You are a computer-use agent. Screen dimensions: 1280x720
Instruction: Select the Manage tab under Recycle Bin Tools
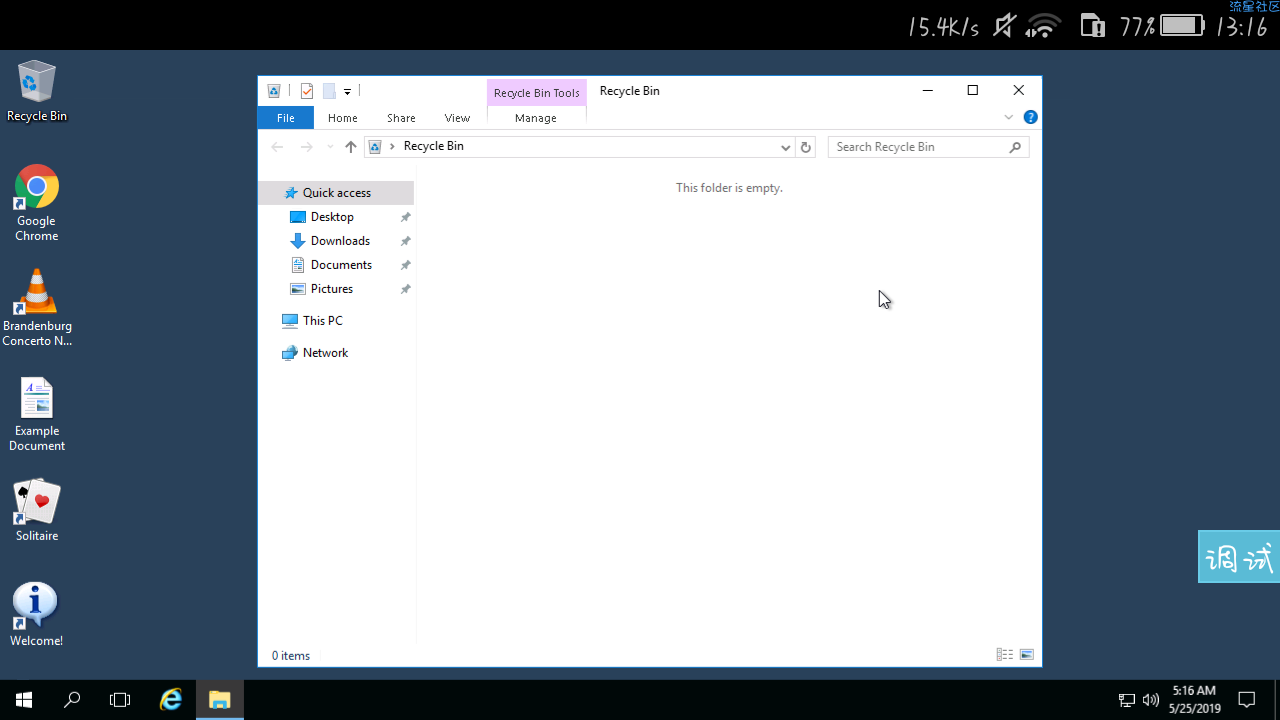pyautogui.click(x=536, y=118)
